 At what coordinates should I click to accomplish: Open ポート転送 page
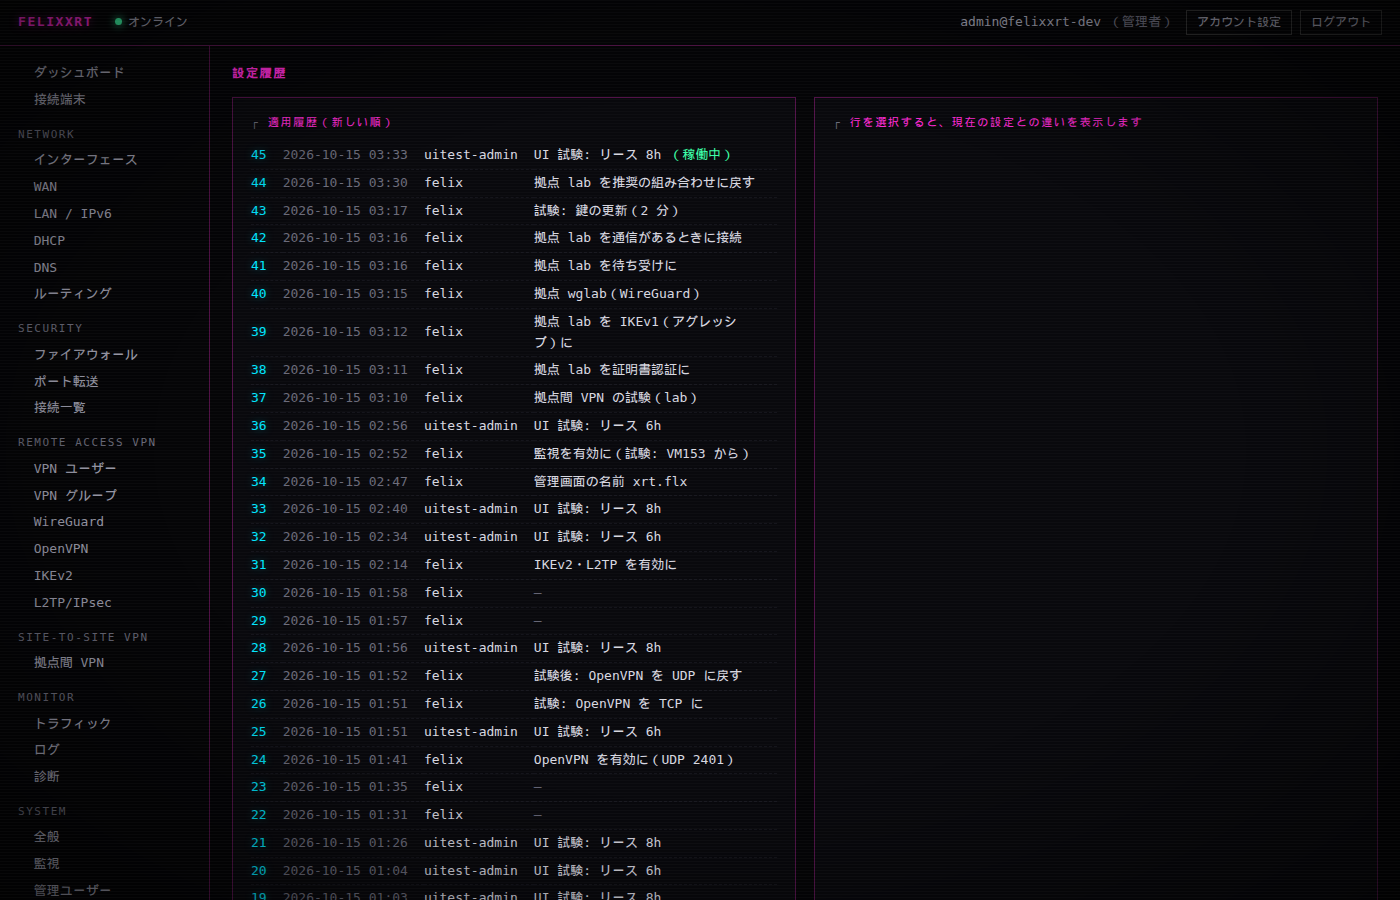coord(66,382)
